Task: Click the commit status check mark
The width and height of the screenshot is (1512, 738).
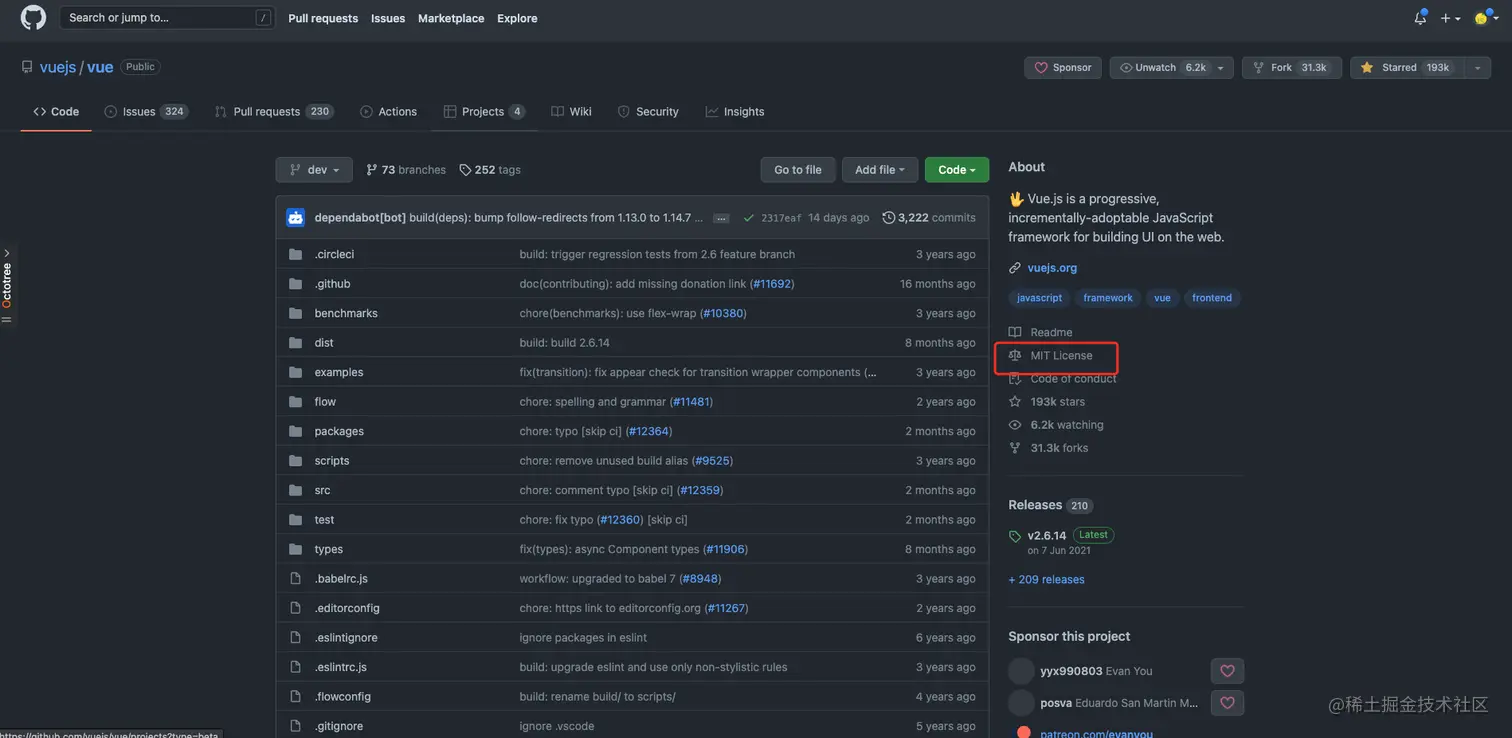Action: pyautogui.click(x=748, y=217)
